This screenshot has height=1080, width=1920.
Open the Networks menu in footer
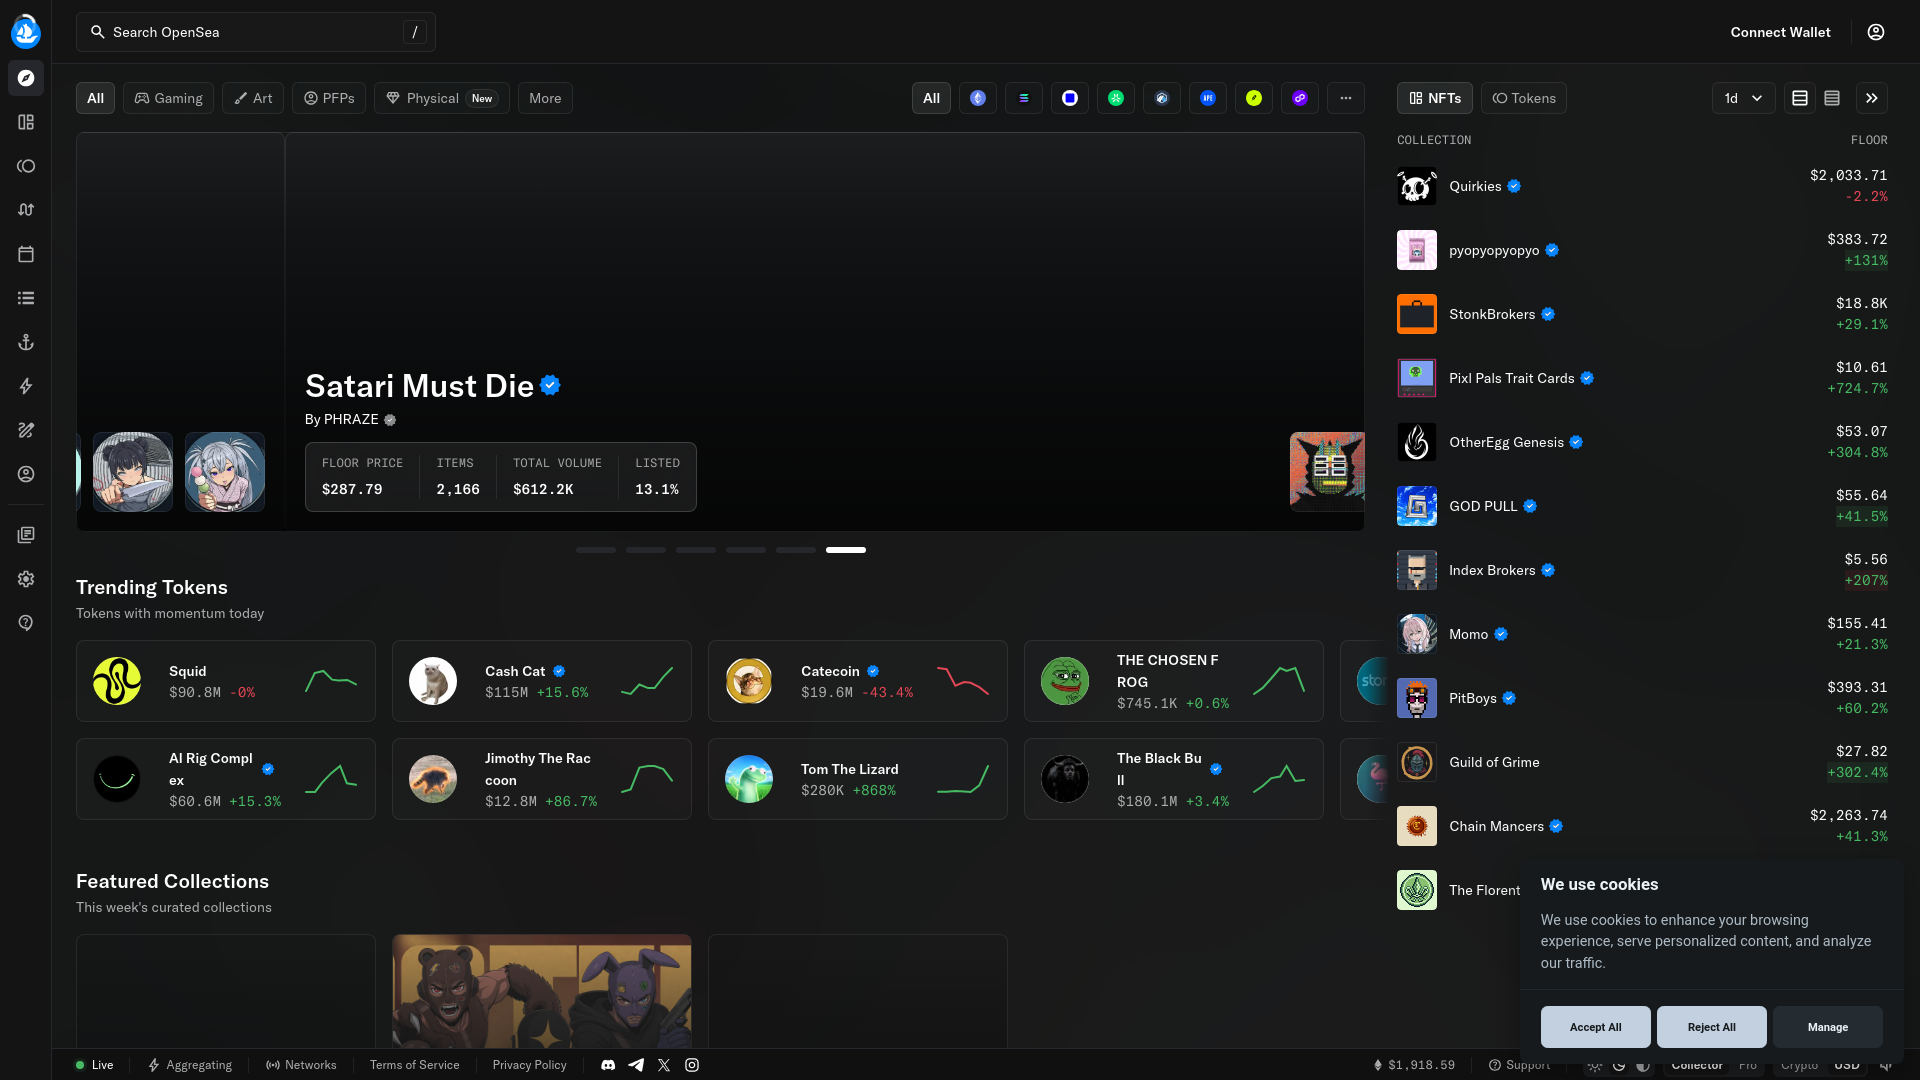click(x=301, y=1065)
